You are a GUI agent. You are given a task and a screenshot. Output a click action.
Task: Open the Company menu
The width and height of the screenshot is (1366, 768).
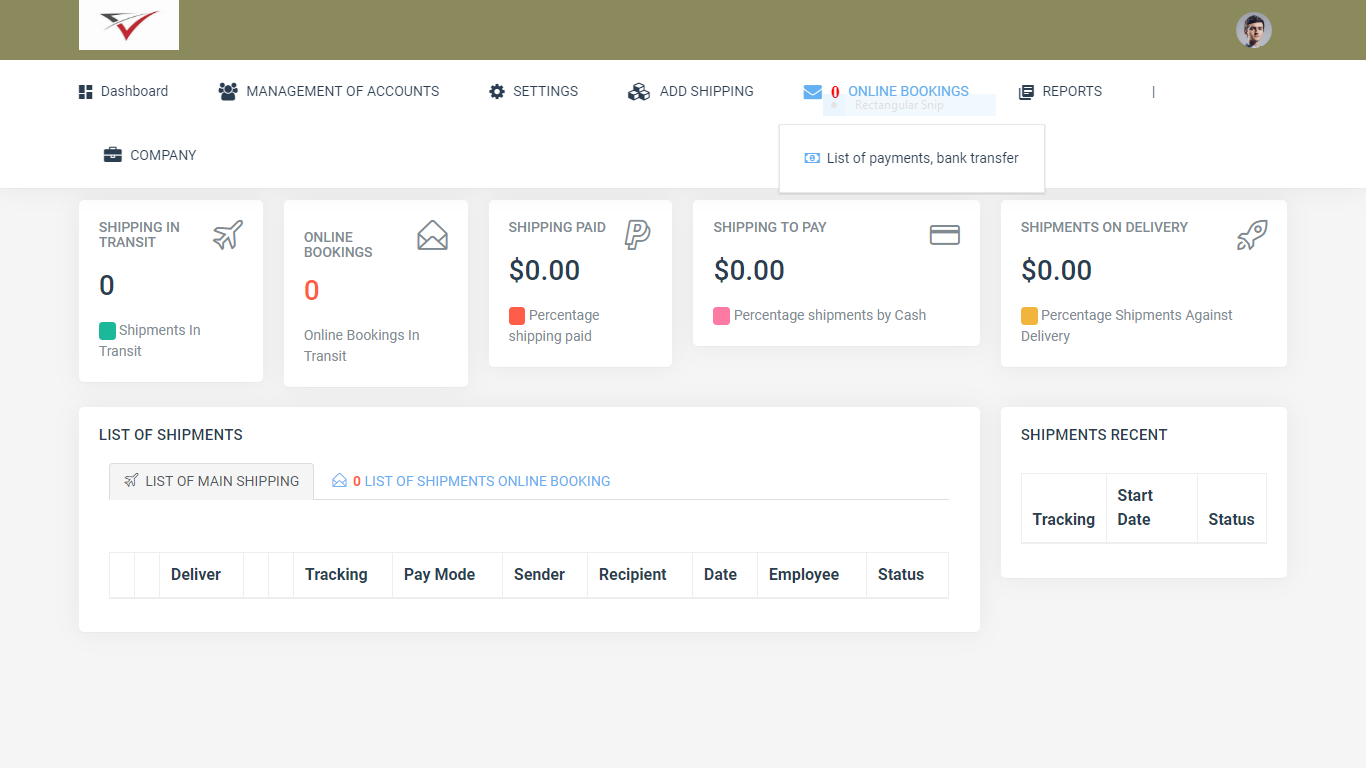coord(150,155)
